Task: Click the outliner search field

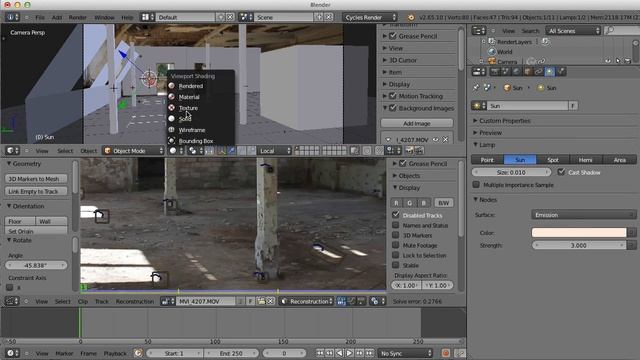Action: pos(622,31)
